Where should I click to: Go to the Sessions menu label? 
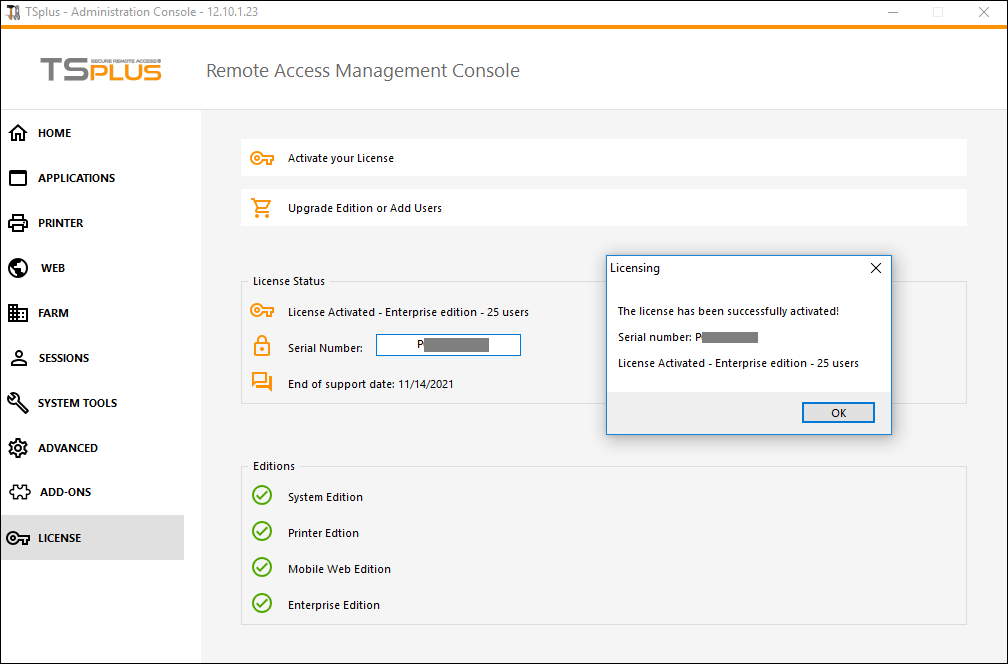click(x=64, y=358)
